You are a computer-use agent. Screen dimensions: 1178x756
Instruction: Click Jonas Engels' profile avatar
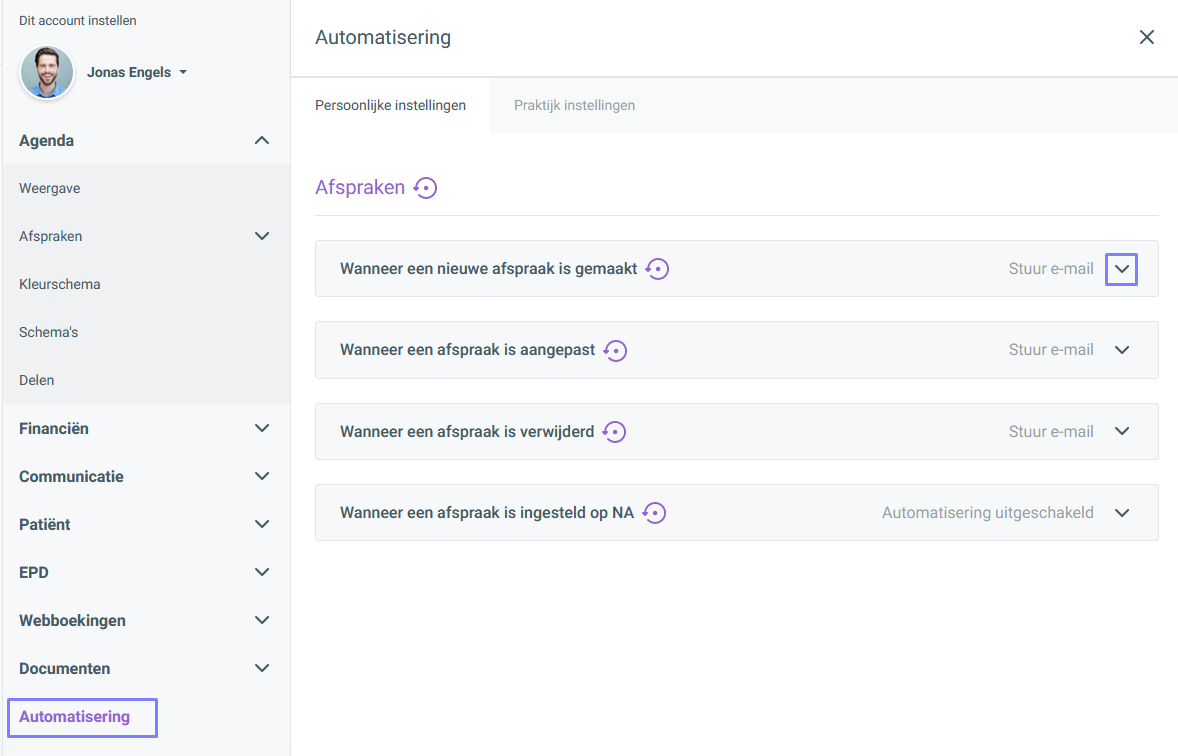pyautogui.click(x=47, y=72)
